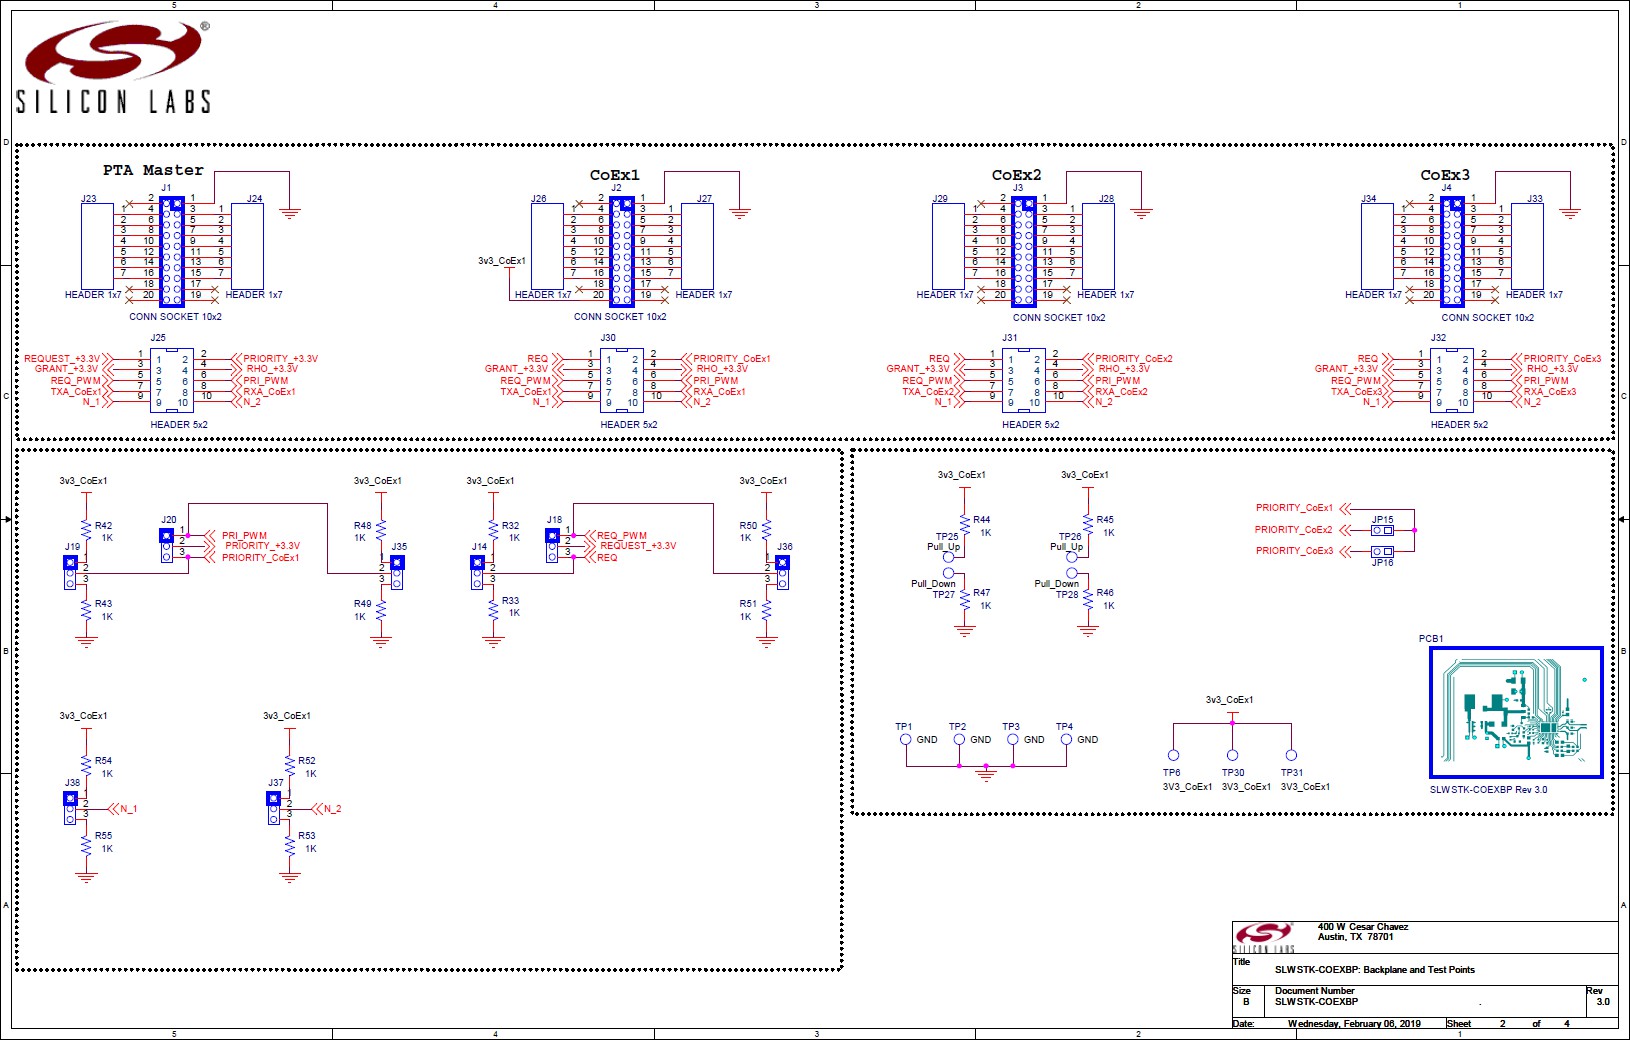Image resolution: width=1630 pixels, height=1040 pixels.
Task: Select test point TP31 circle
Action: 1291,755
